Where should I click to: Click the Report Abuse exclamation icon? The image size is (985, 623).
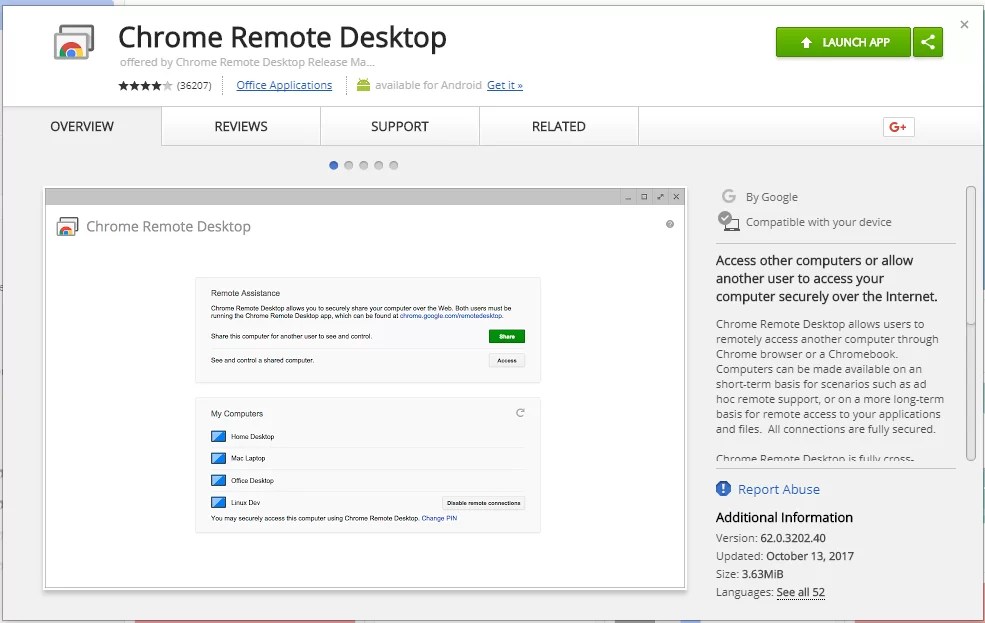pyautogui.click(x=723, y=489)
